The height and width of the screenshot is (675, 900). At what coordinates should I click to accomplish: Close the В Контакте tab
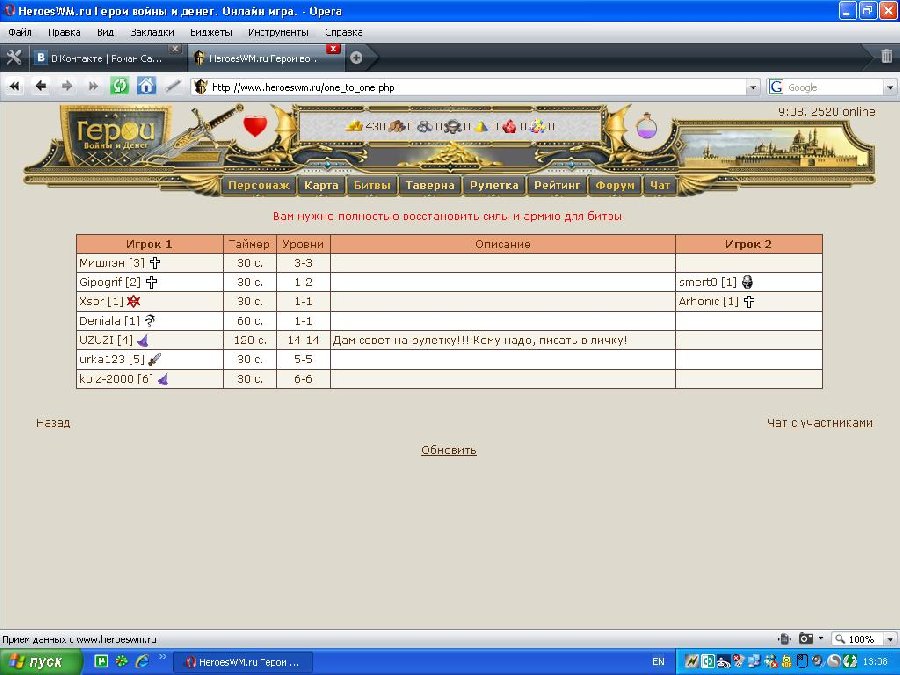click(175, 48)
